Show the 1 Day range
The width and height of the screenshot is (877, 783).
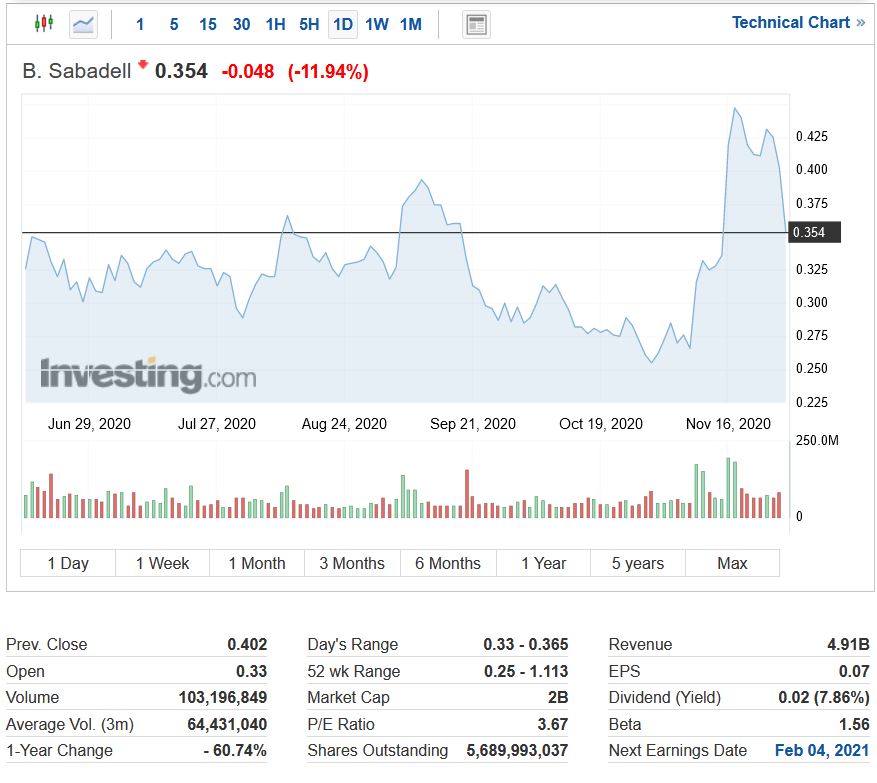coord(68,563)
